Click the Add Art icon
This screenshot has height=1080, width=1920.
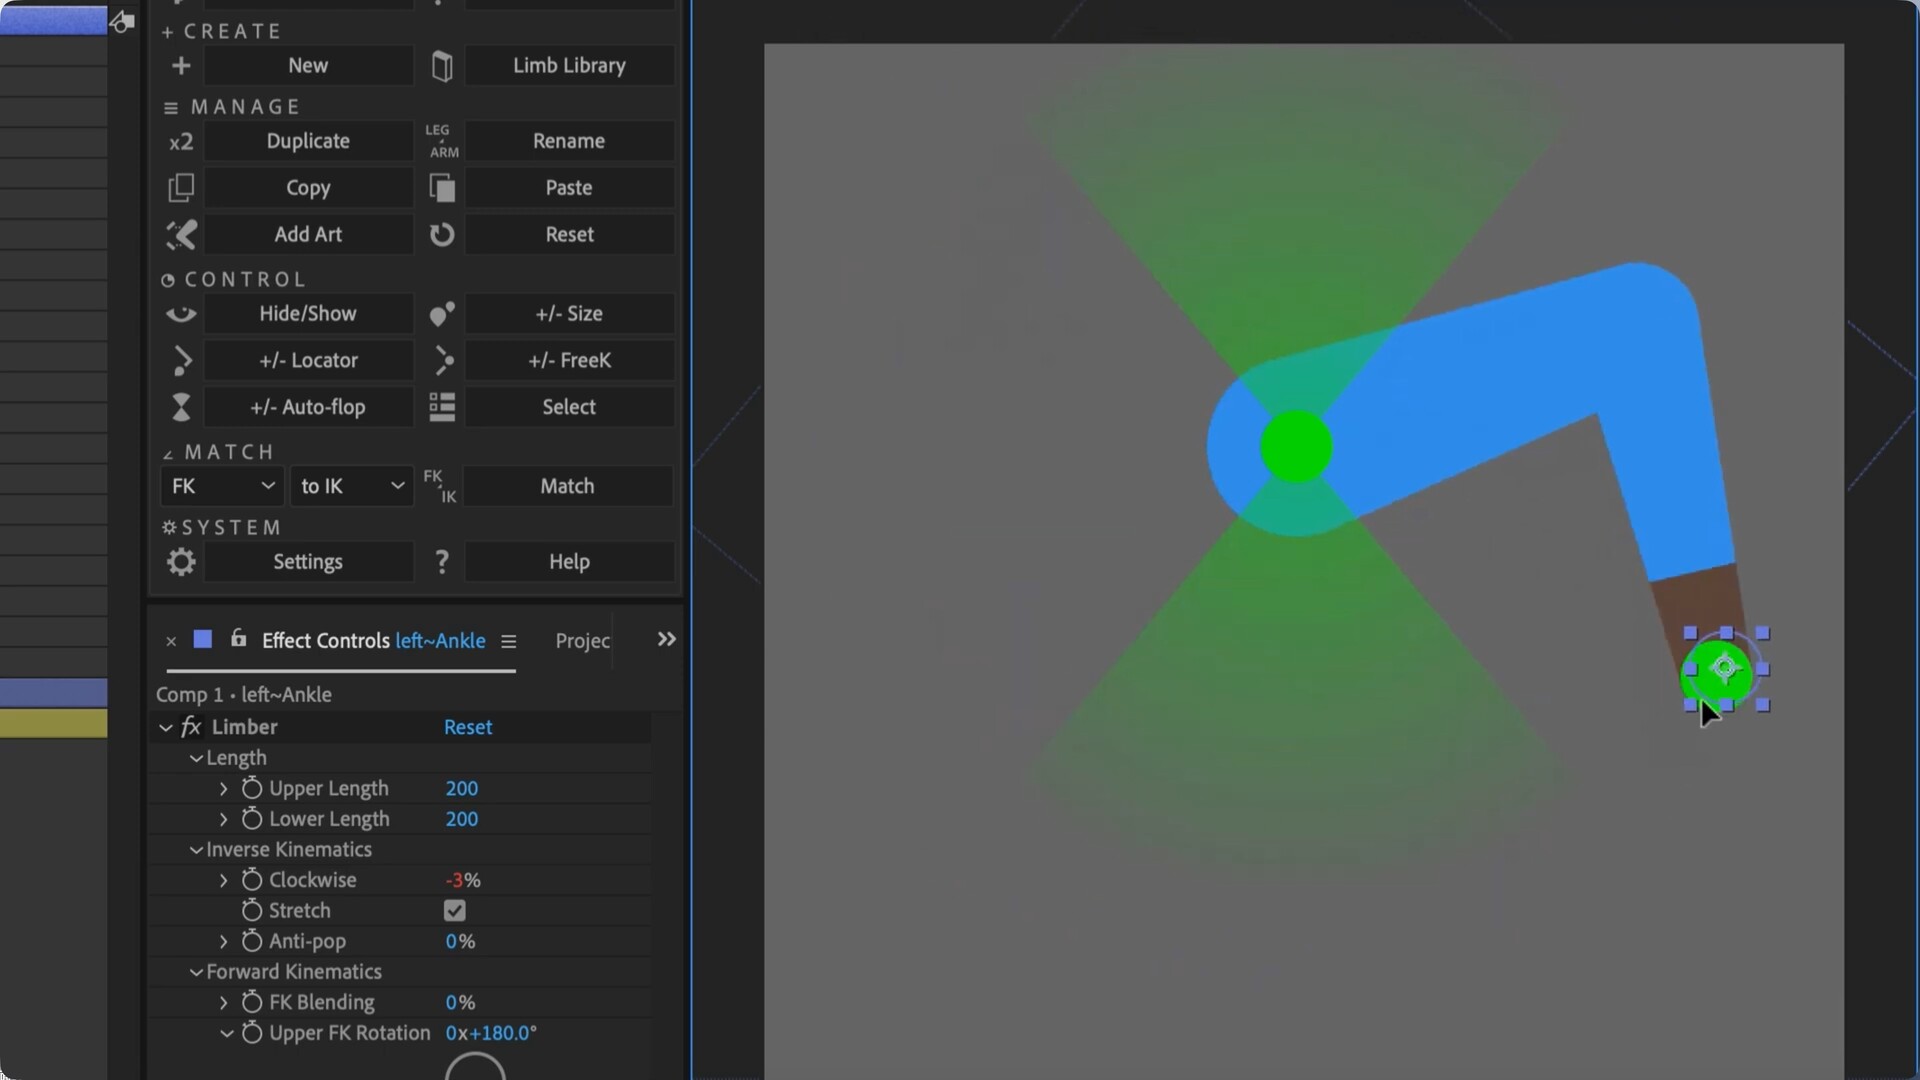[181, 235]
